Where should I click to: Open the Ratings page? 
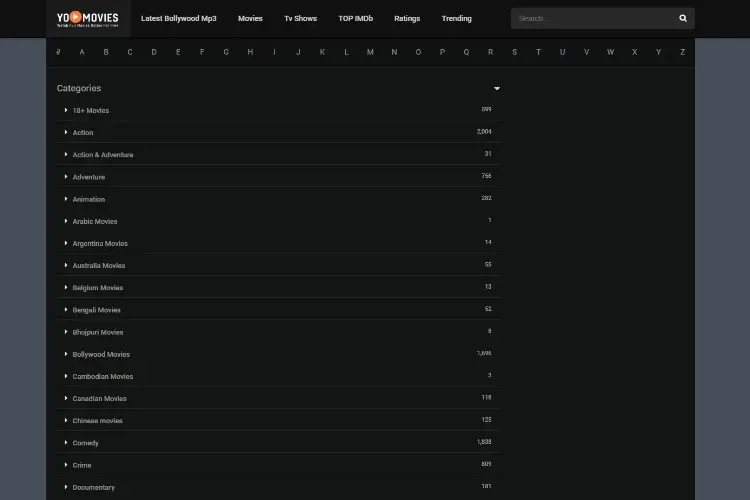pyautogui.click(x=407, y=18)
